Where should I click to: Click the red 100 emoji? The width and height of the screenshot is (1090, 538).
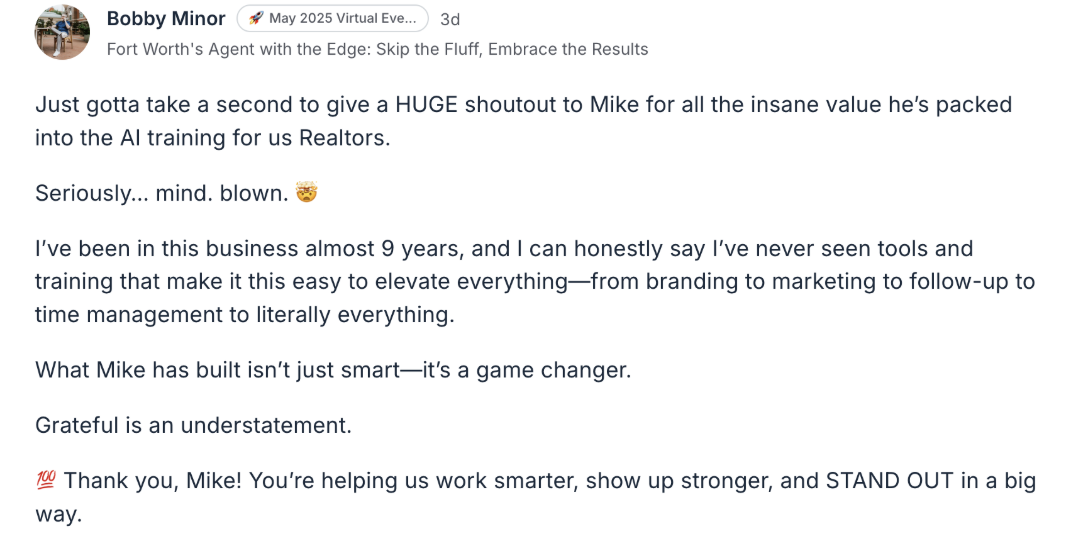(46, 481)
